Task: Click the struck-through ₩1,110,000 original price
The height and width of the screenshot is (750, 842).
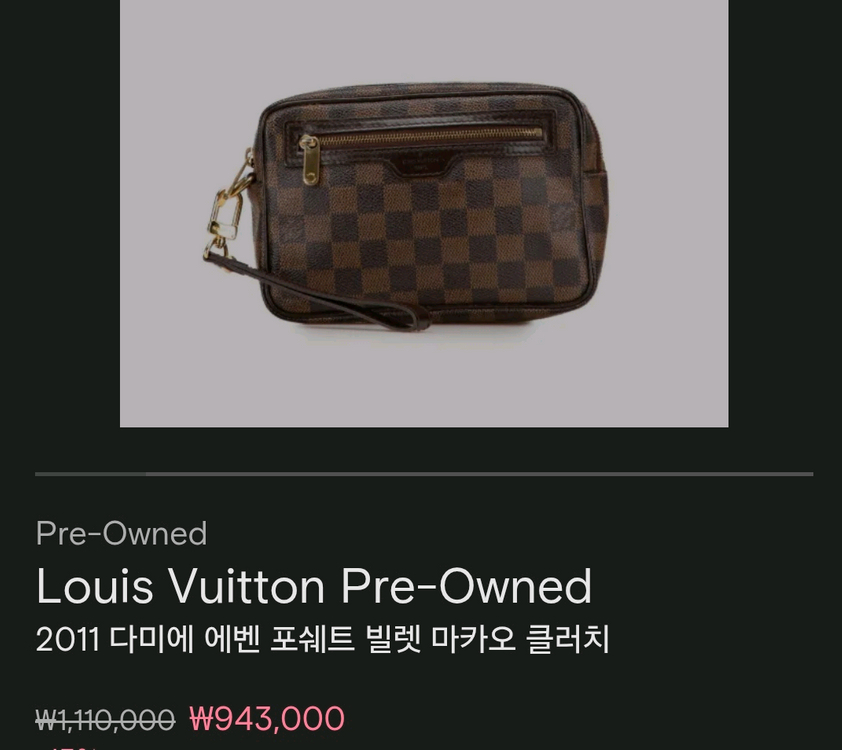Action: pos(105,719)
